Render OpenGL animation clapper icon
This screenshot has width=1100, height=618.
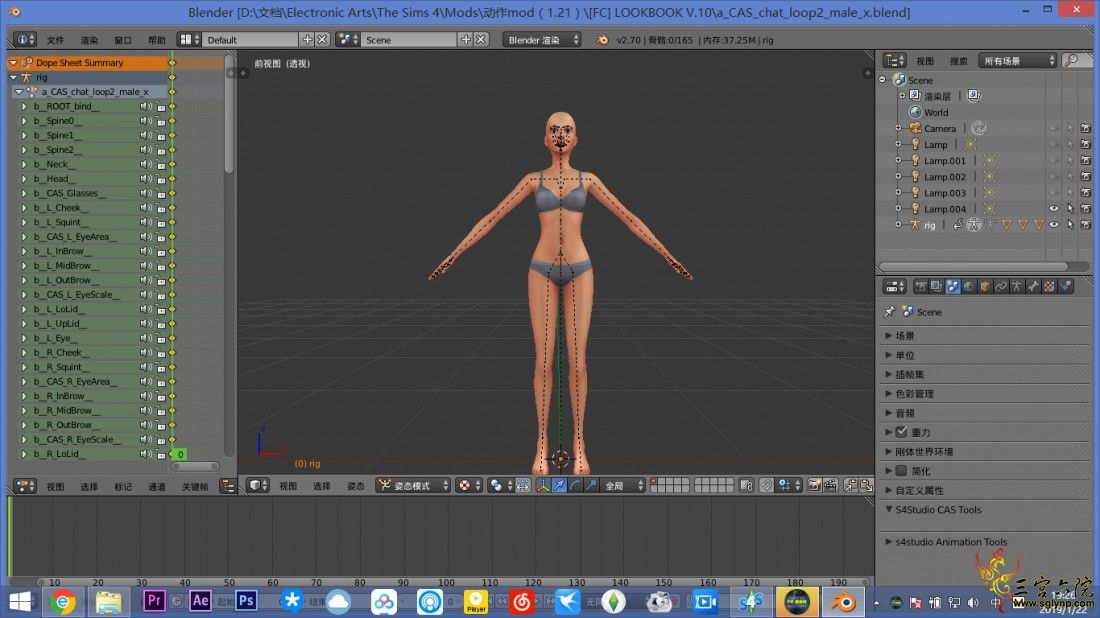830,485
